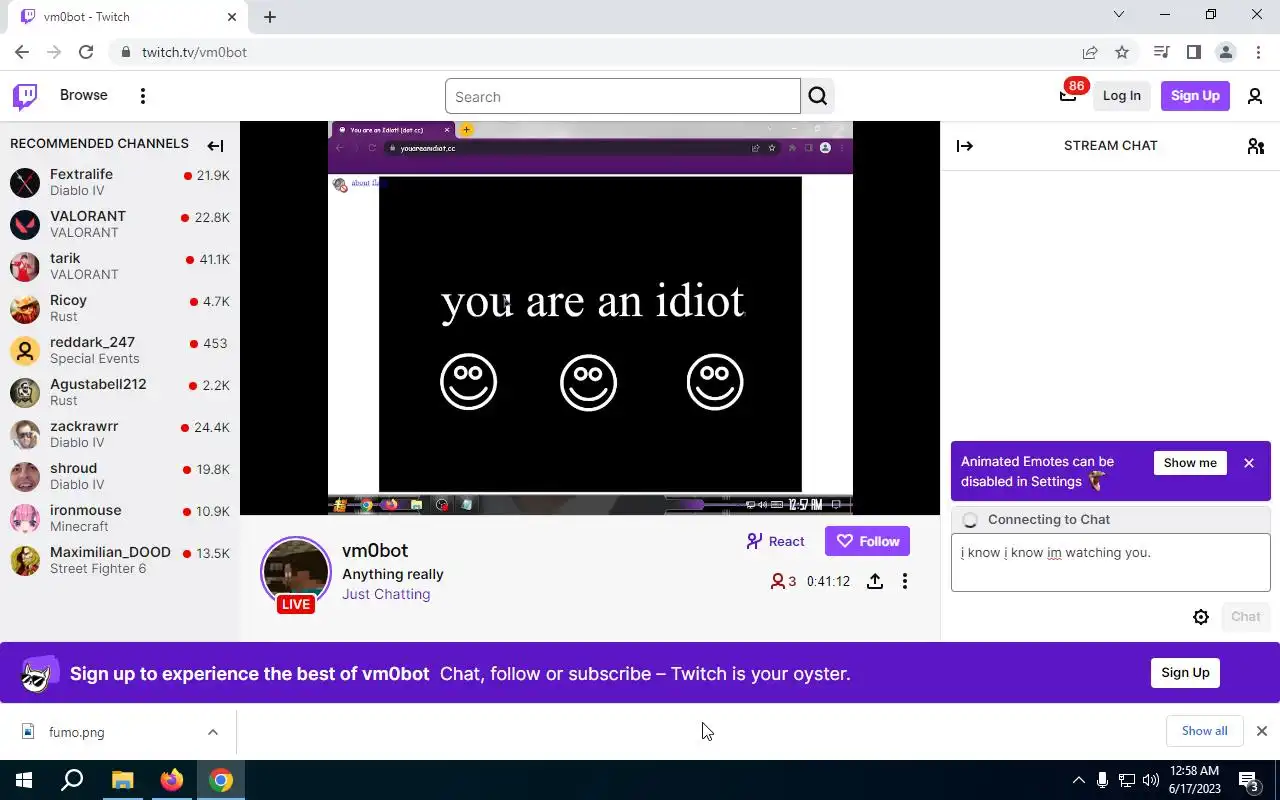Open the Just Chatting category link
Viewport: 1280px width, 800px height.
386,594
